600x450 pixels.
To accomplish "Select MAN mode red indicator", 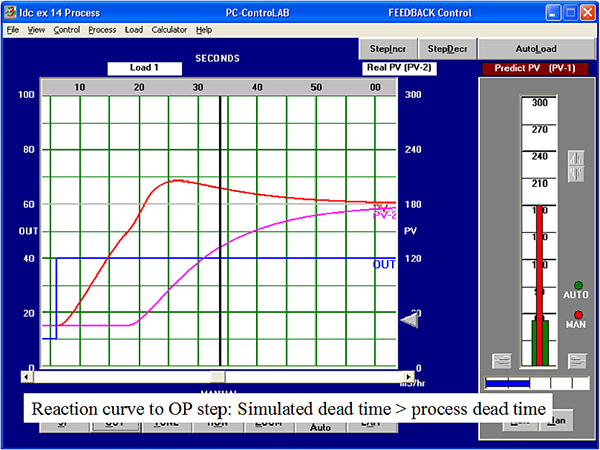I will (578, 315).
